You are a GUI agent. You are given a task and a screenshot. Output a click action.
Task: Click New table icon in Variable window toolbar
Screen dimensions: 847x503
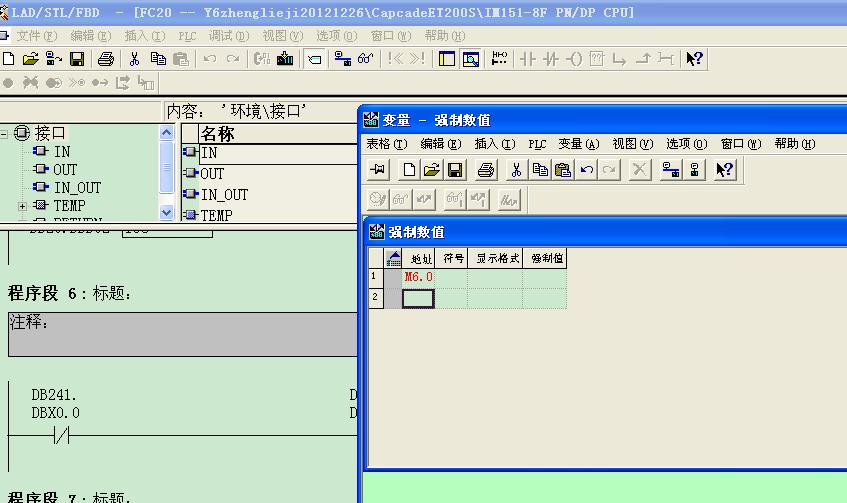[x=409, y=170]
